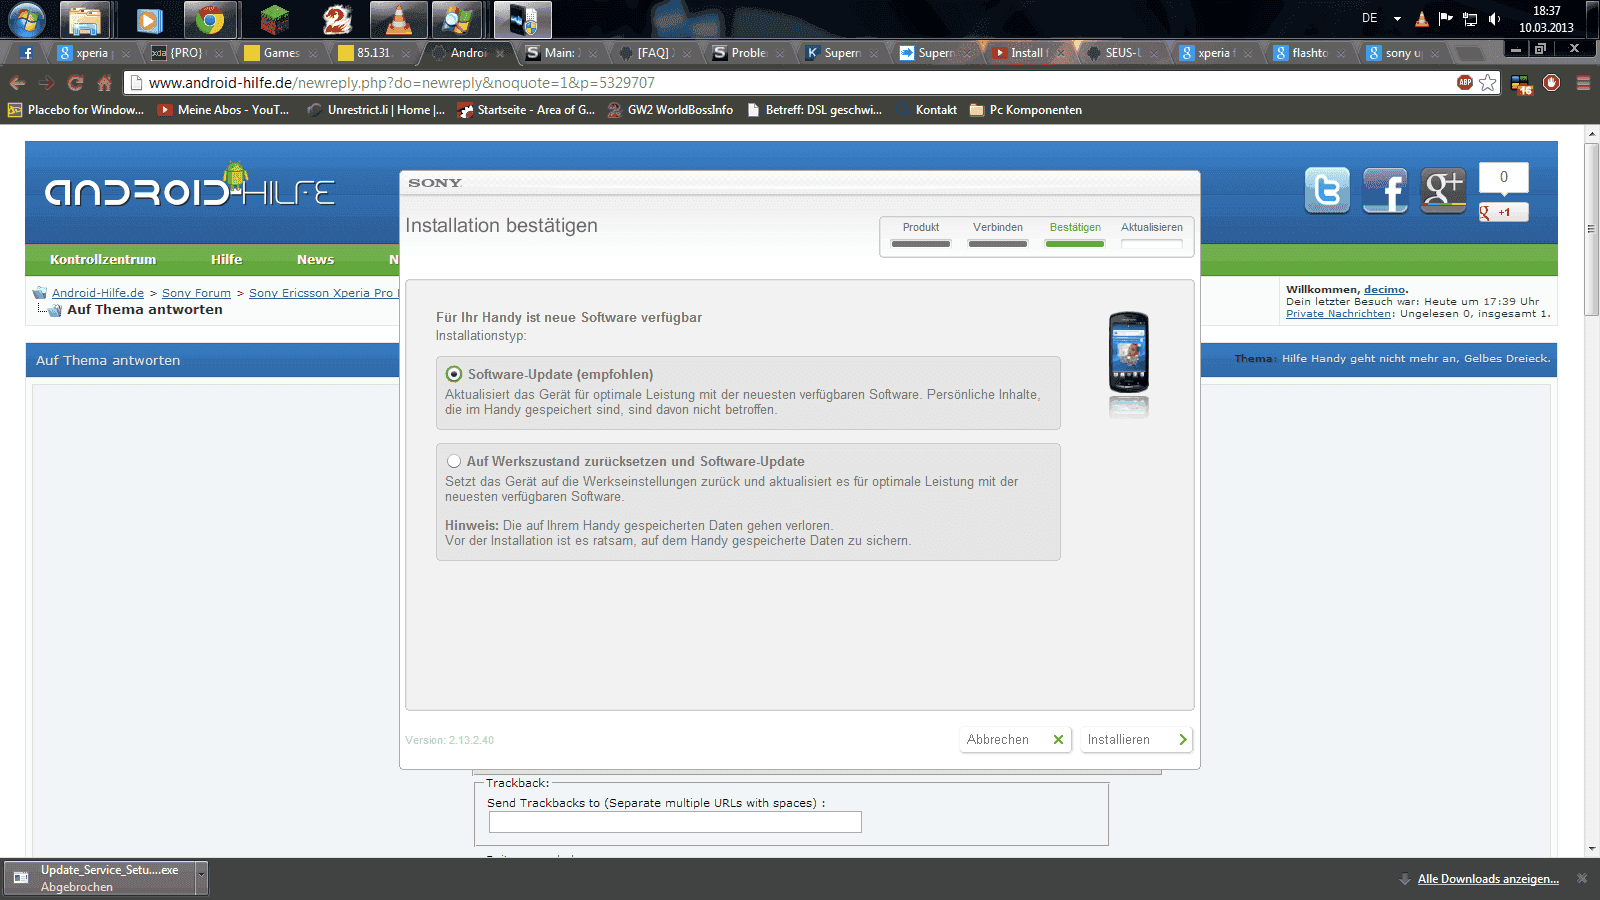This screenshot has height=900, width=1600.
Task: Go back with Chrome's back arrow
Action: (x=17, y=83)
